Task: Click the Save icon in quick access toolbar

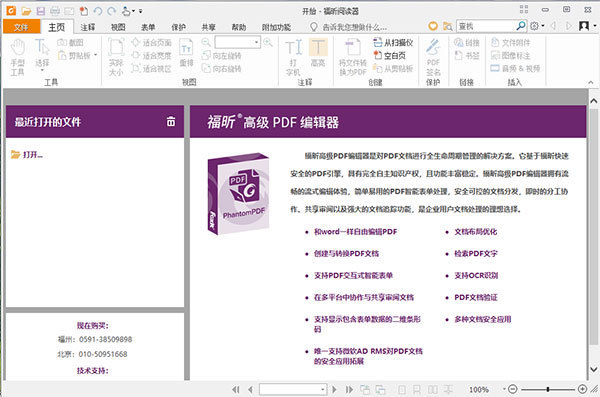Action: tap(41, 11)
